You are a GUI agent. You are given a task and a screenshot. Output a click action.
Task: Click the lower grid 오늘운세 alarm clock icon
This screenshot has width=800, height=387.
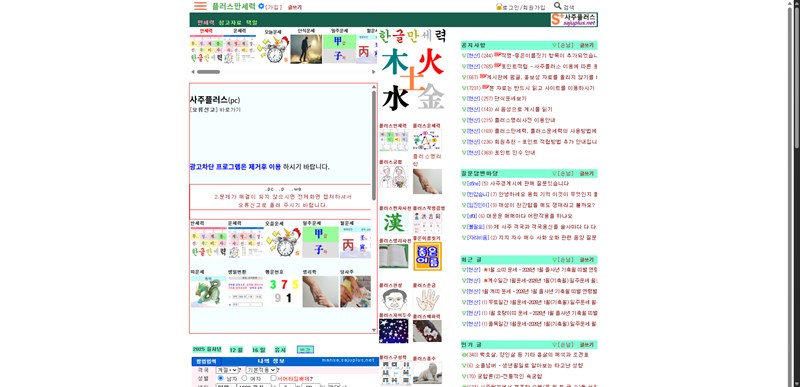(283, 242)
